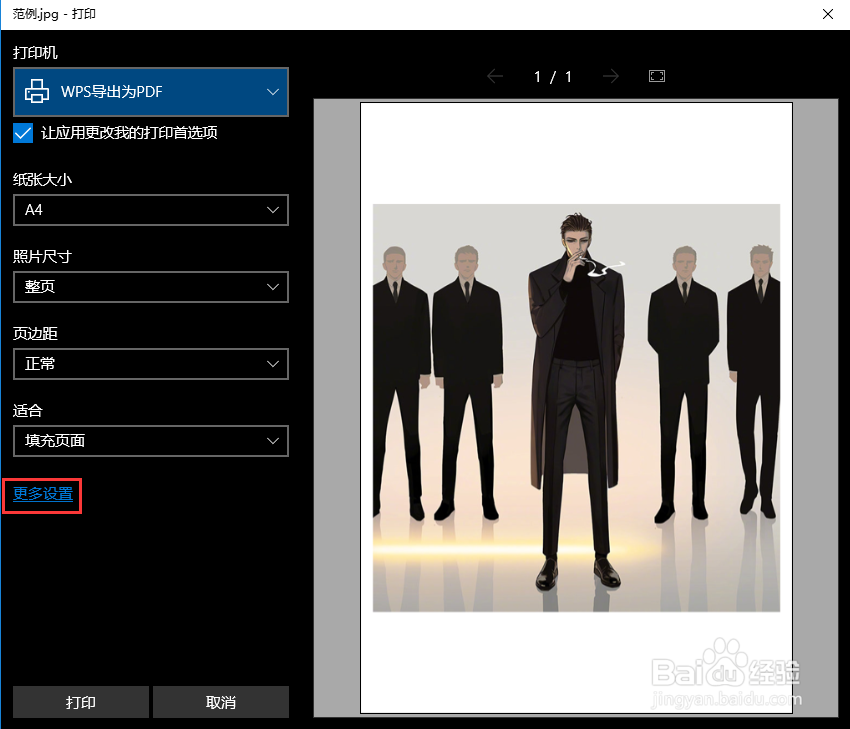Click the print preview page image
850x729 pixels.
click(x=576, y=408)
